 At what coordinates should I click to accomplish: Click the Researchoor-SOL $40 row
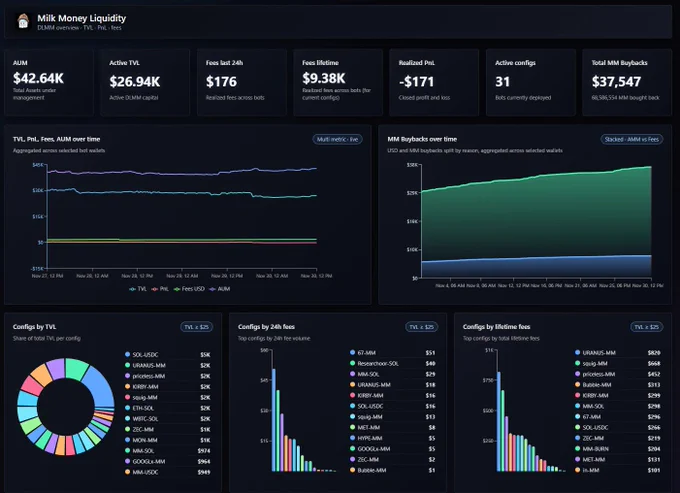coord(392,363)
